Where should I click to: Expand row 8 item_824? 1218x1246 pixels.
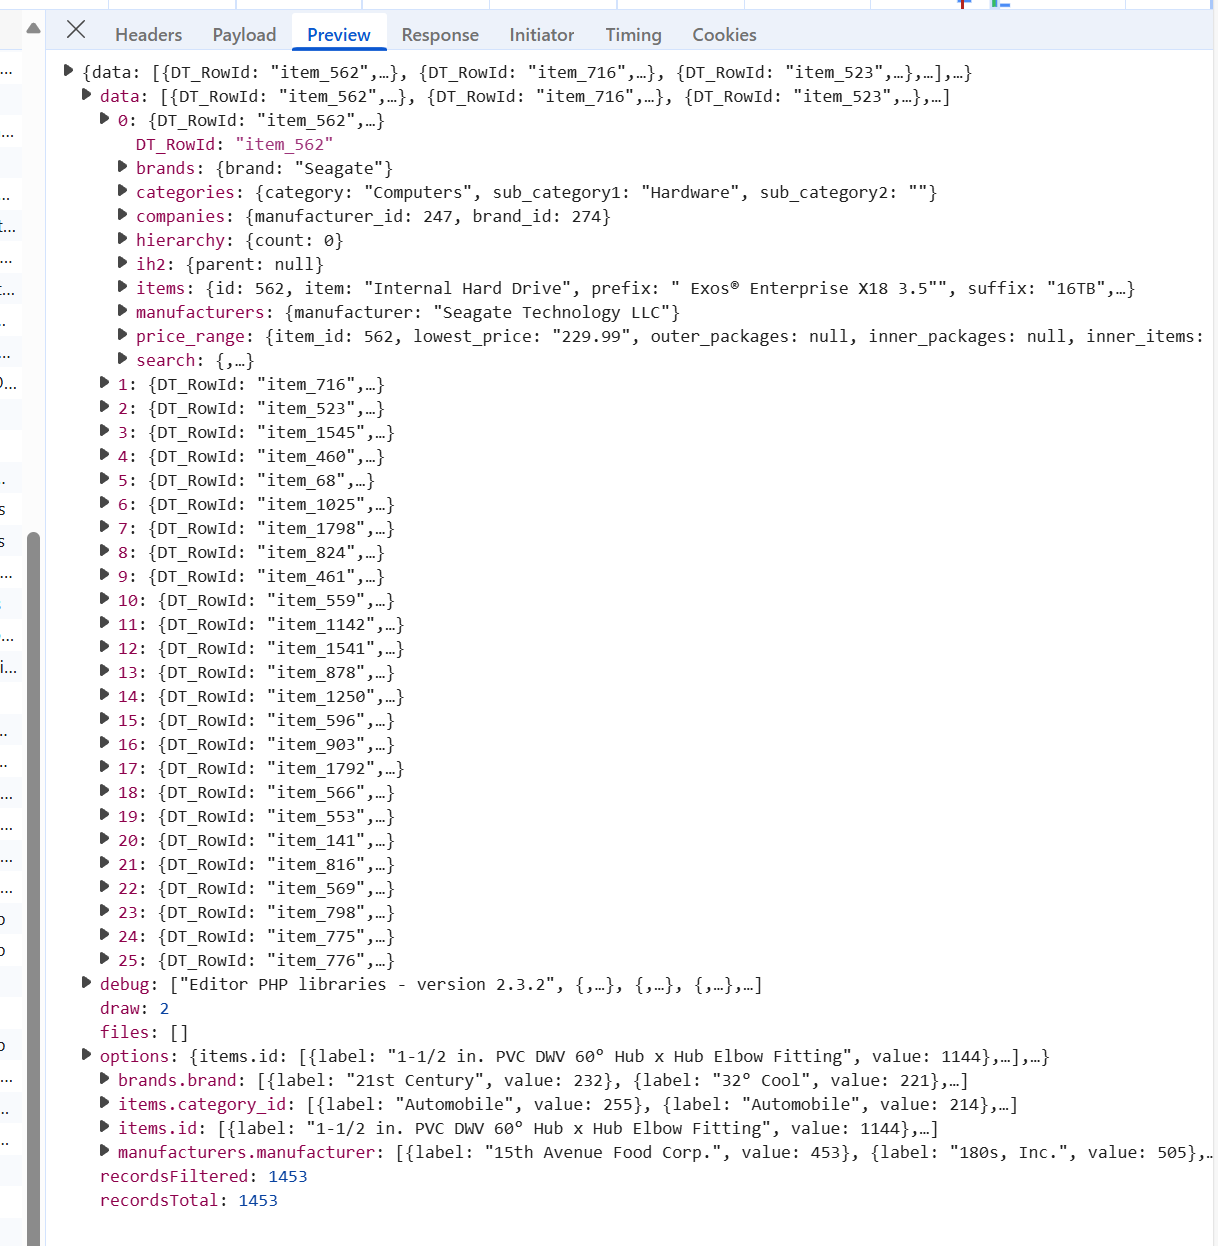click(x=104, y=550)
